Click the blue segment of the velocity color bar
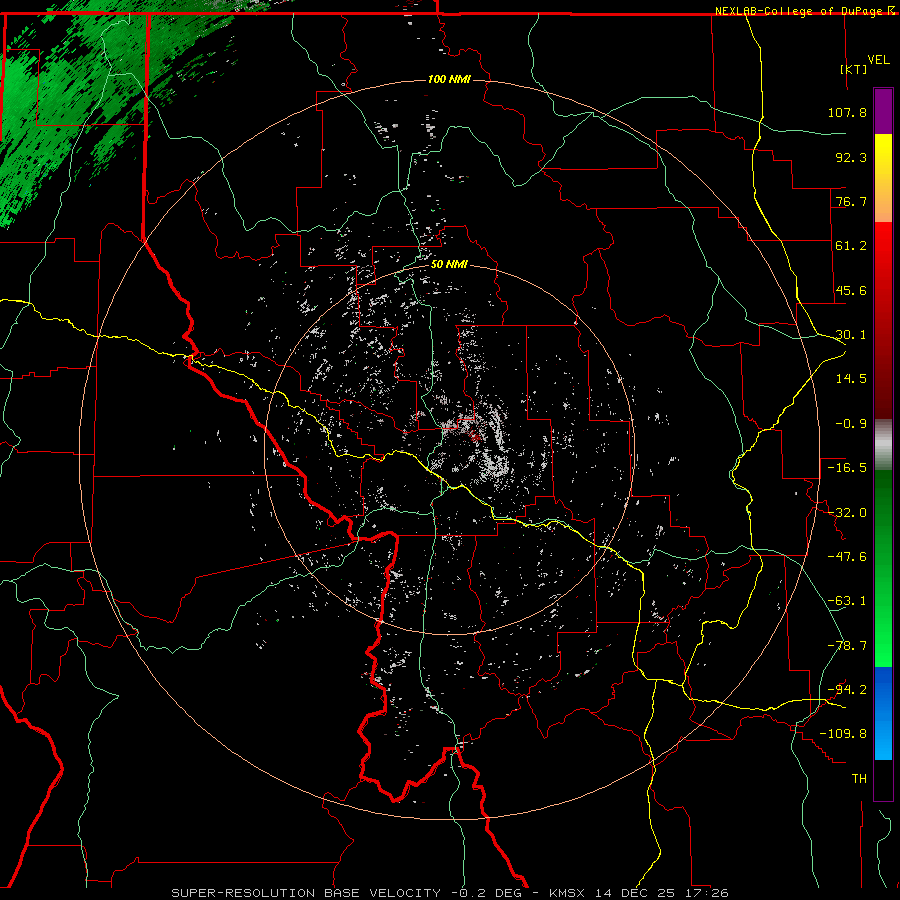 (883, 713)
